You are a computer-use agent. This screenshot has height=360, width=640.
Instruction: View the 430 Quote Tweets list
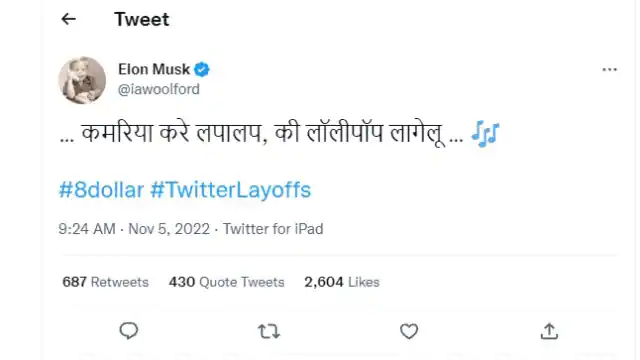click(x=227, y=282)
